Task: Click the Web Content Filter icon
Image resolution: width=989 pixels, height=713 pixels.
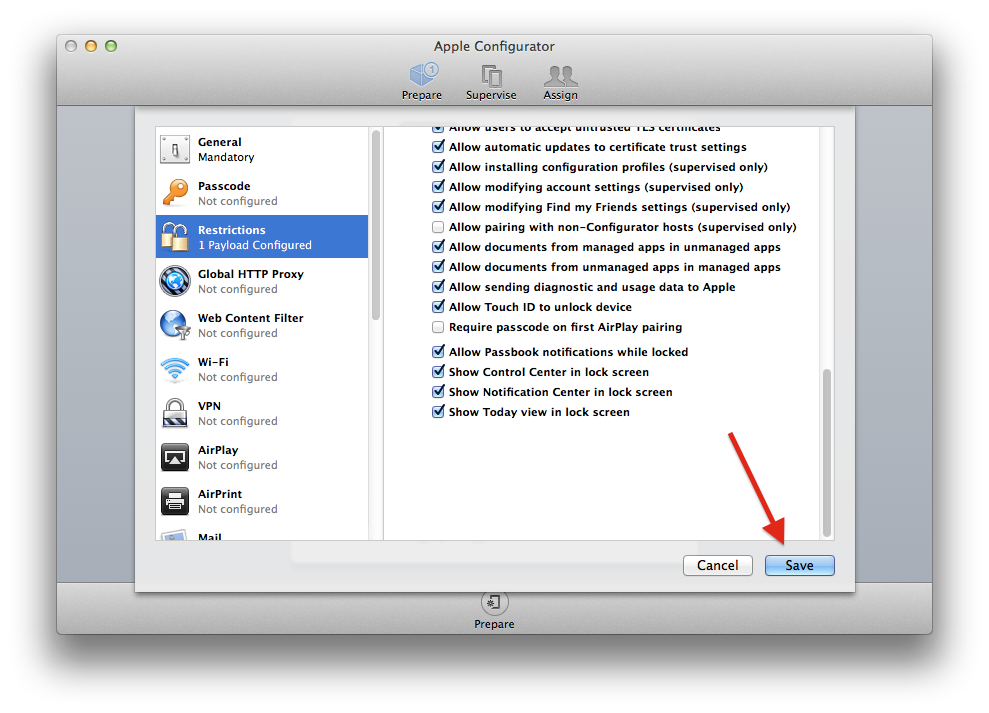Action: pos(175,325)
